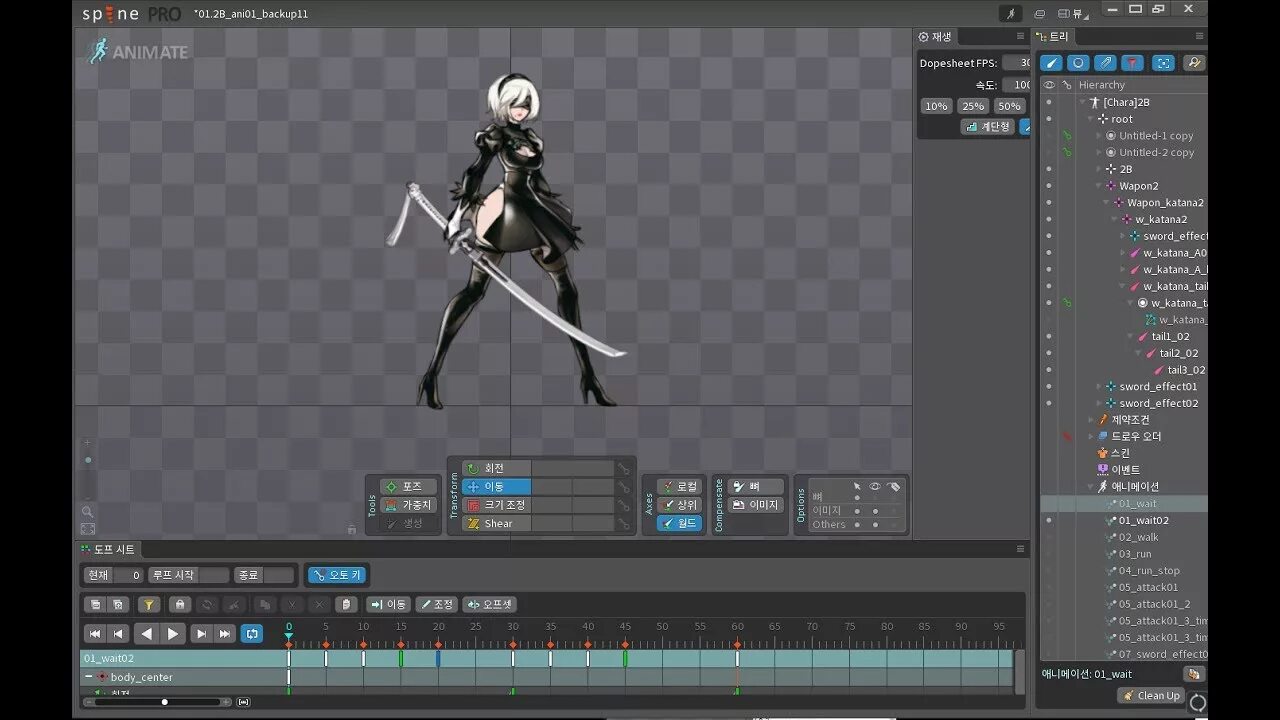
Task: Toggle 뼈 compensate option
Action: pyautogui.click(x=755, y=486)
